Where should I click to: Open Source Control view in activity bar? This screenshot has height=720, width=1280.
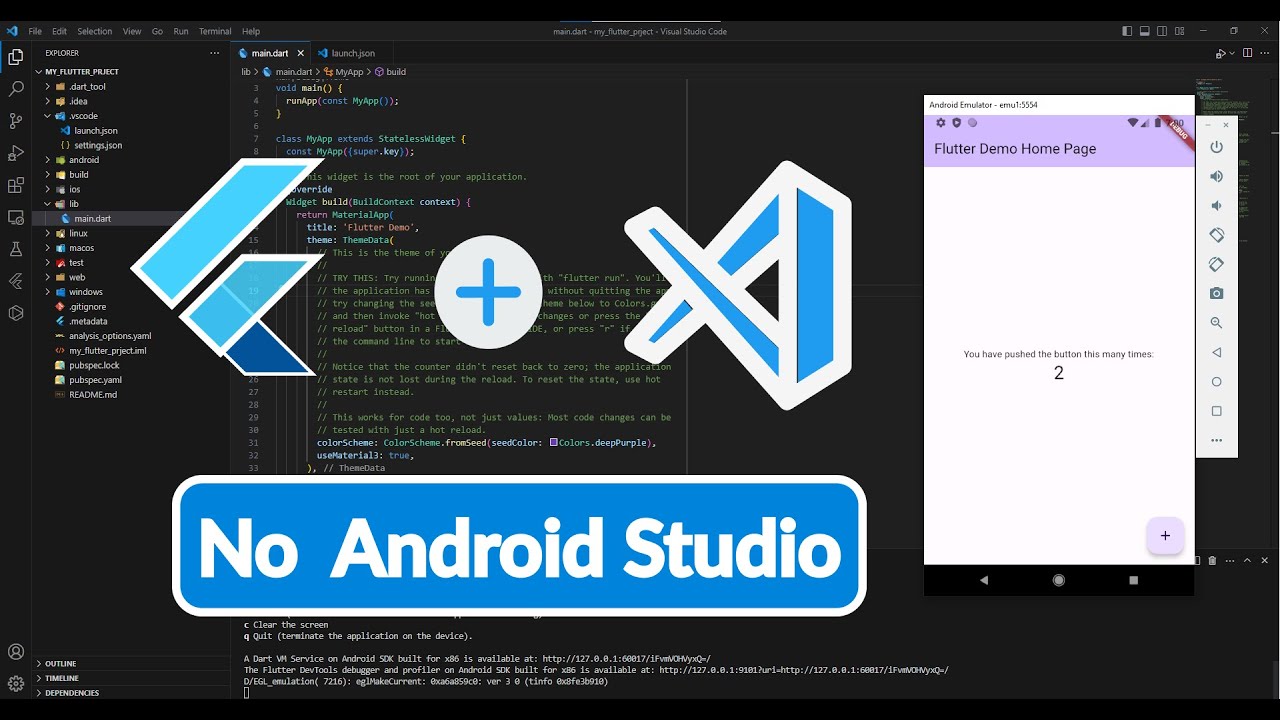click(16, 121)
